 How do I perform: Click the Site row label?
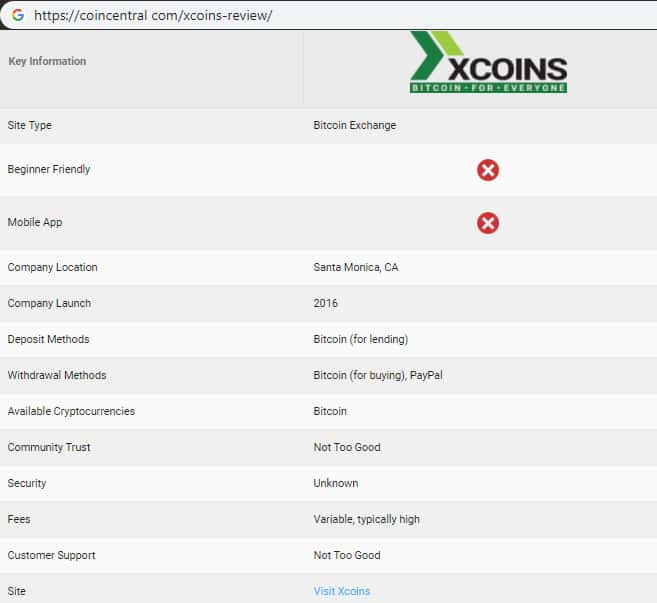pyautogui.click(x=17, y=591)
